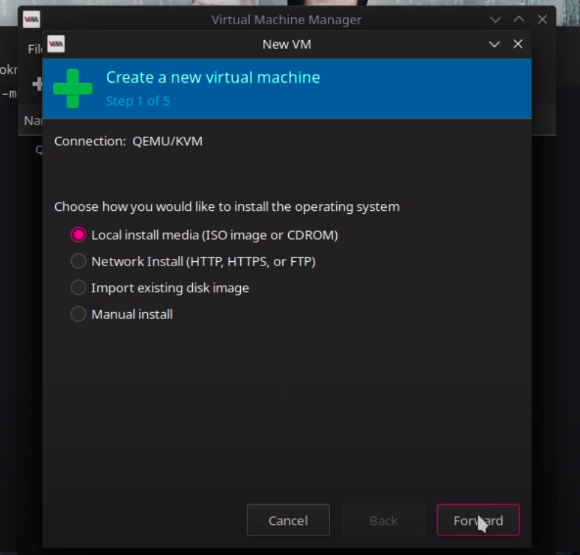Screen dimensions: 580x555
Task: Click the New VM title bar
Action: tap(287, 44)
